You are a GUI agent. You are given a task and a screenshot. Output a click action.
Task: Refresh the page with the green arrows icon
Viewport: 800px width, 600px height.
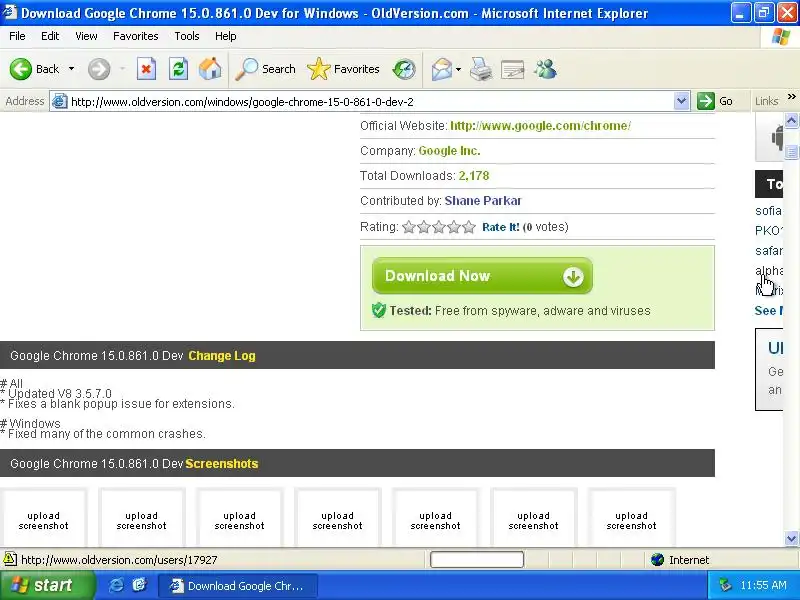(x=179, y=69)
